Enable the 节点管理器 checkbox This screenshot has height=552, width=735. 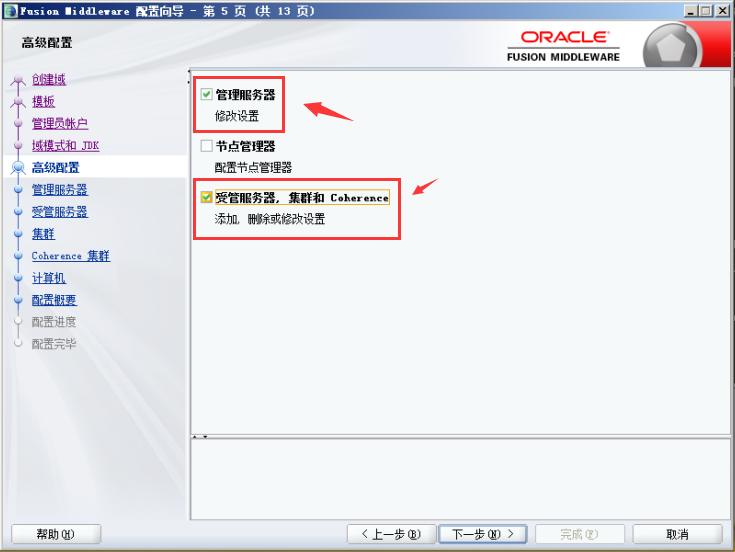[207, 146]
